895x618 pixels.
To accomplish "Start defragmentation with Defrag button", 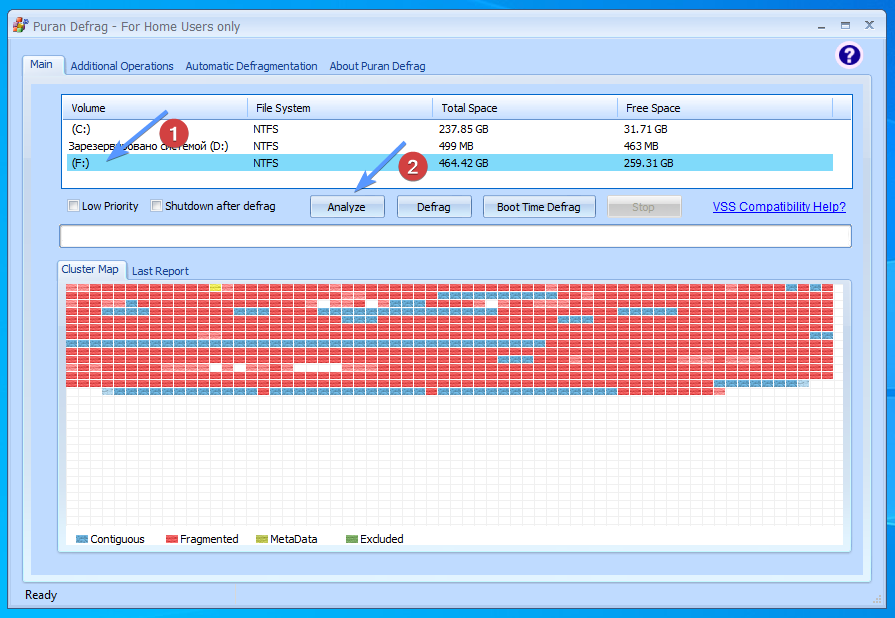I will tap(434, 207).
